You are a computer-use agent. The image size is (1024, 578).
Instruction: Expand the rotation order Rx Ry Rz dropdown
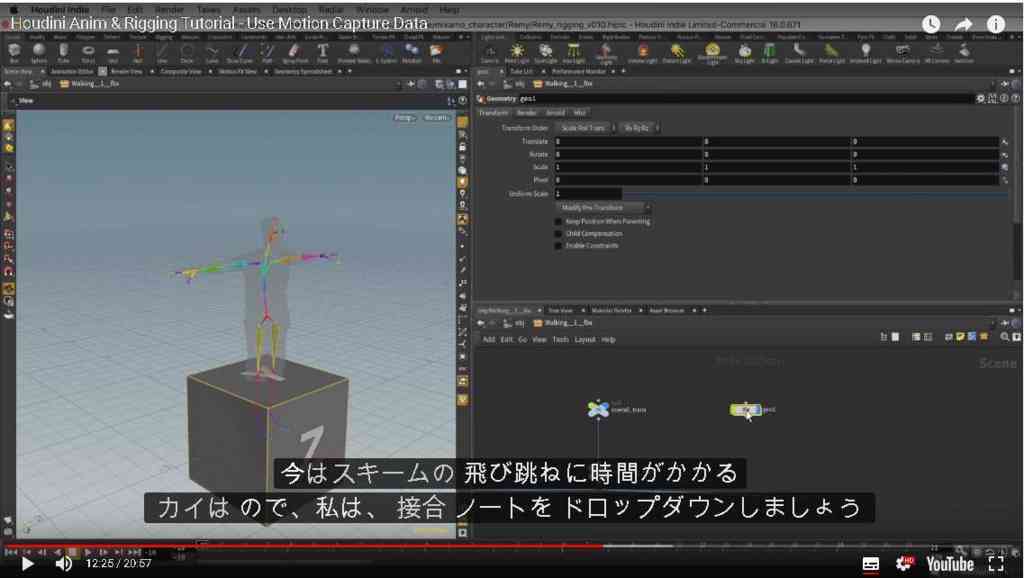tap(639, 128)
